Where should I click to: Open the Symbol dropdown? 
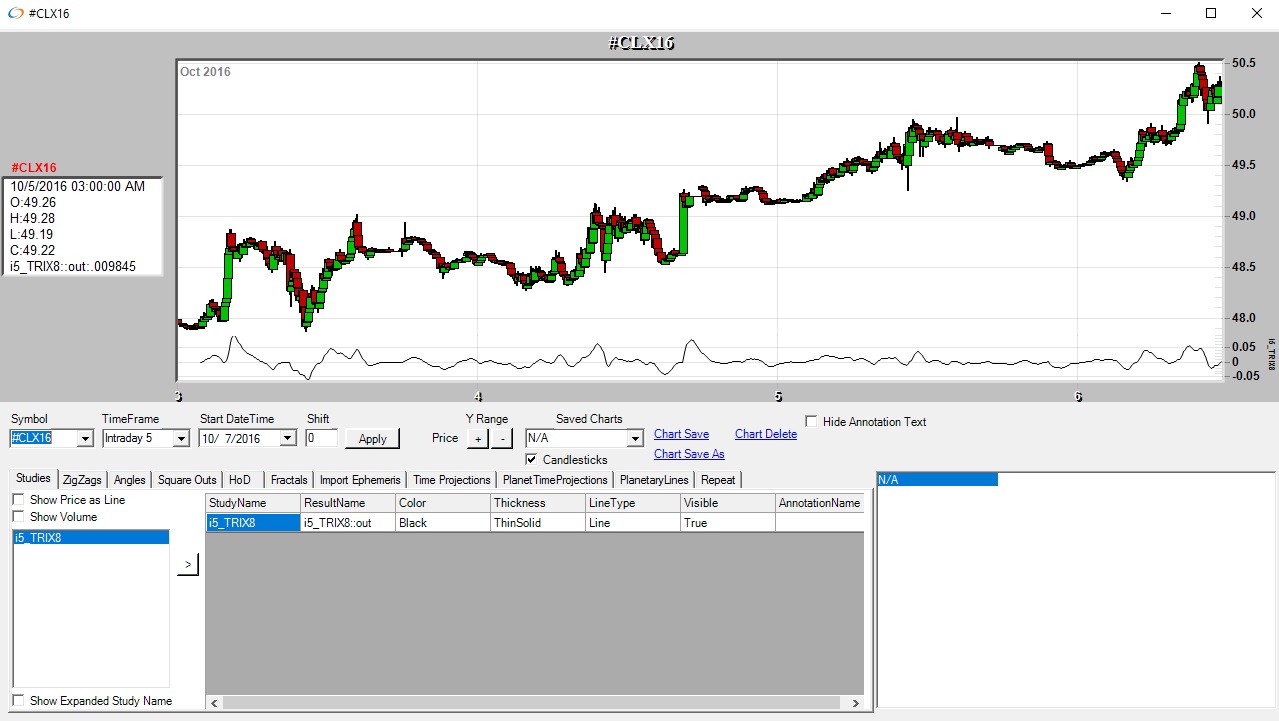(84, 438)
